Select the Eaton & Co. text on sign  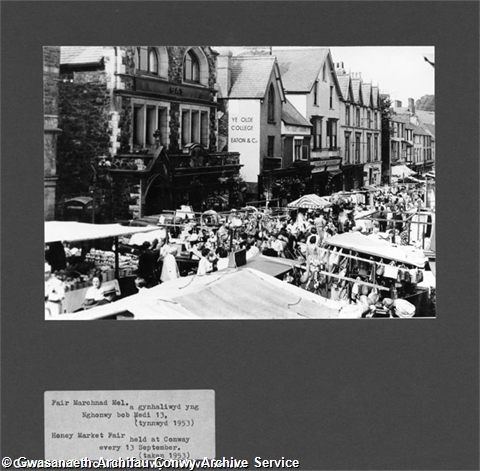pyautogui.click(x=244, y=141)
